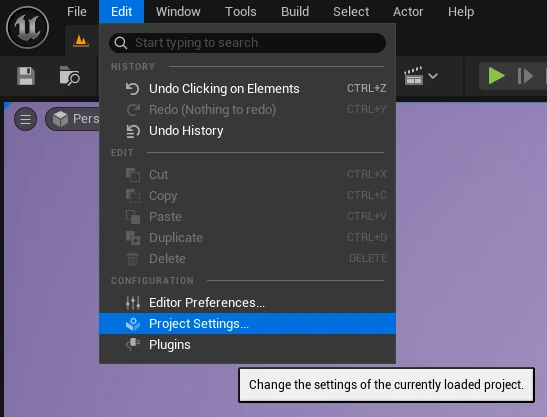Click the search field in Edit menu
The height and width of the screenshot is (417, 547).
tap(247, 43)
